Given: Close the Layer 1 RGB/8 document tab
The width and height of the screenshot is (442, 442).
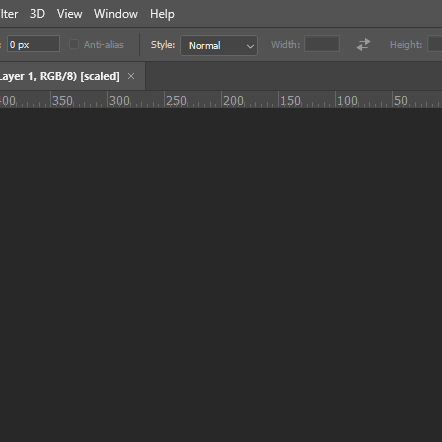Looking at the screenshot, I should click(x=131, y=76).
